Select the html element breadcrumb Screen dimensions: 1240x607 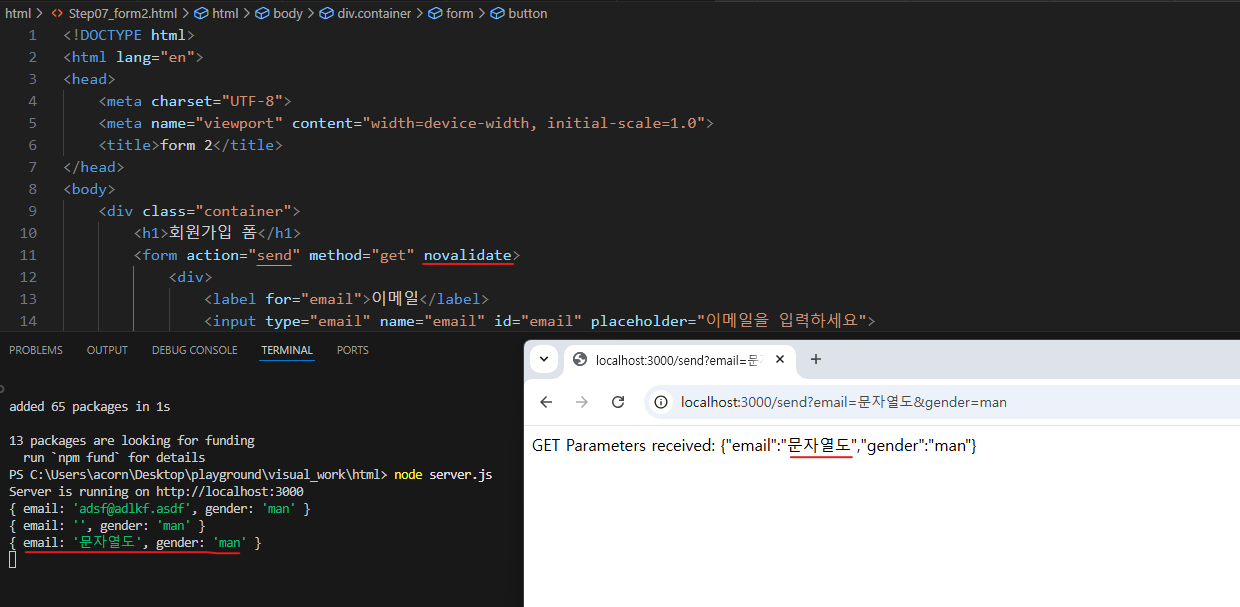(x=216, y=13)
